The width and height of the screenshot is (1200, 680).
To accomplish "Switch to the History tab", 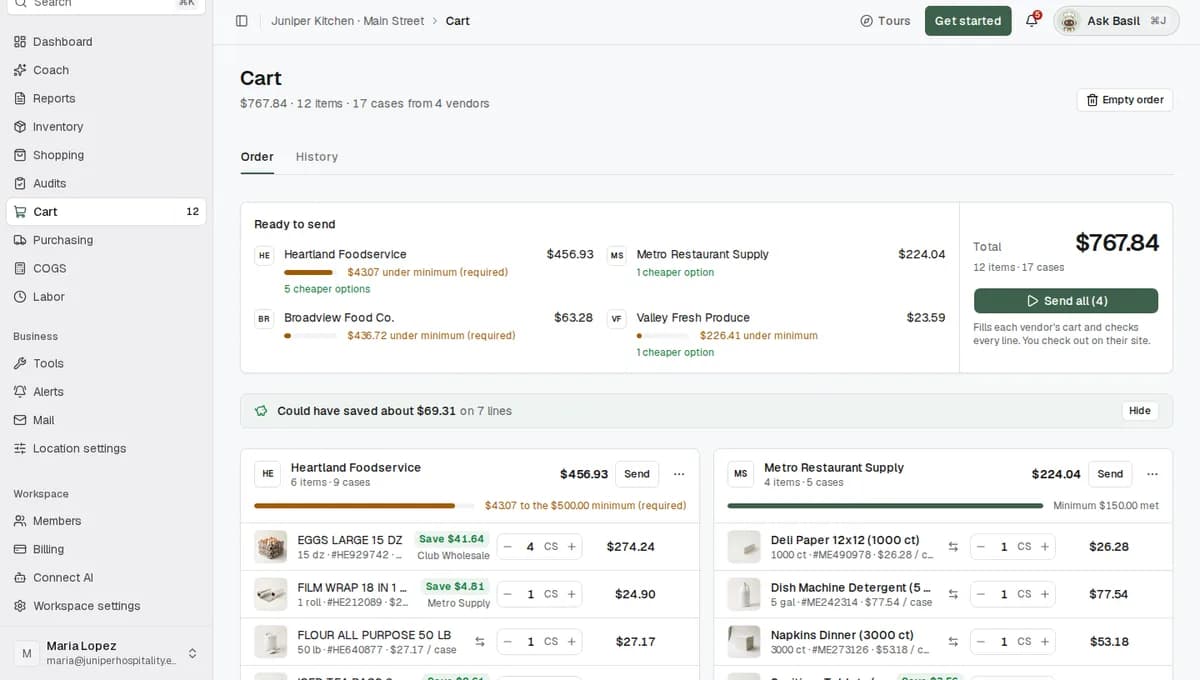I will point(317,157).
